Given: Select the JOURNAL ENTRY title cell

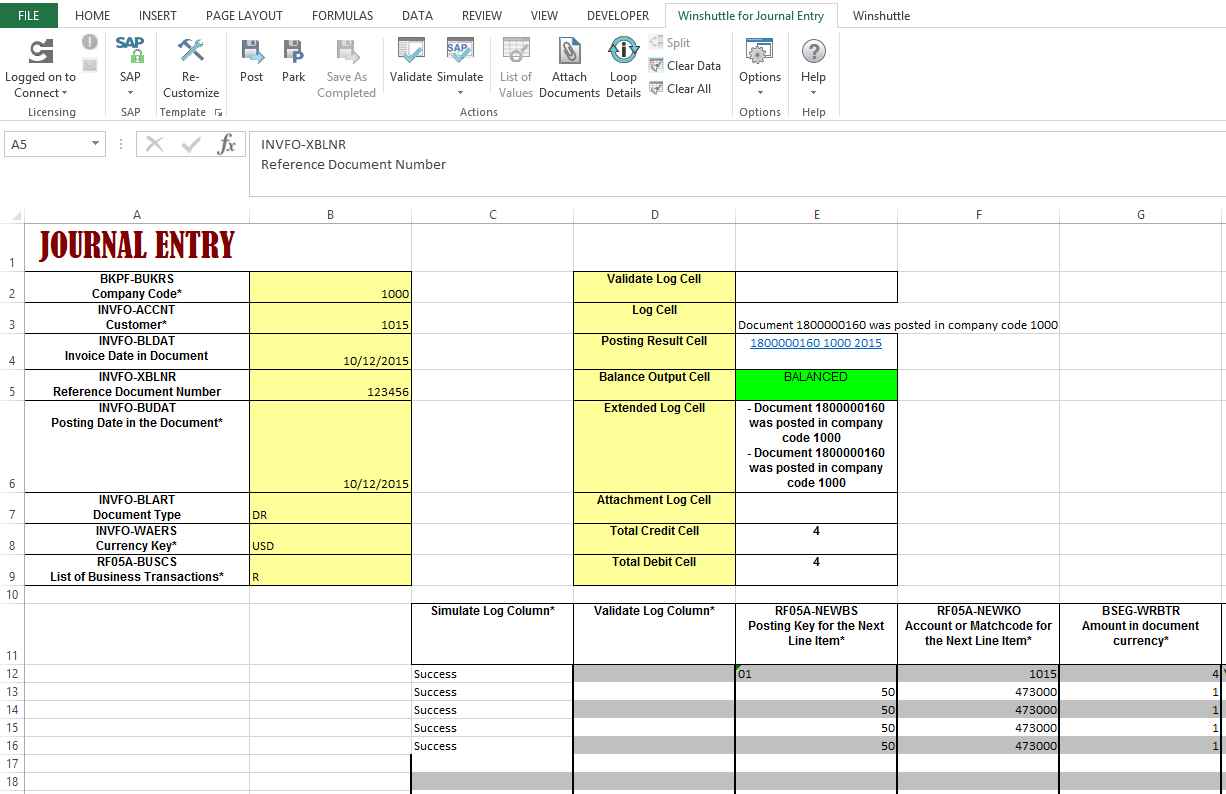Looking at the screenshot, I should point(137,246).
